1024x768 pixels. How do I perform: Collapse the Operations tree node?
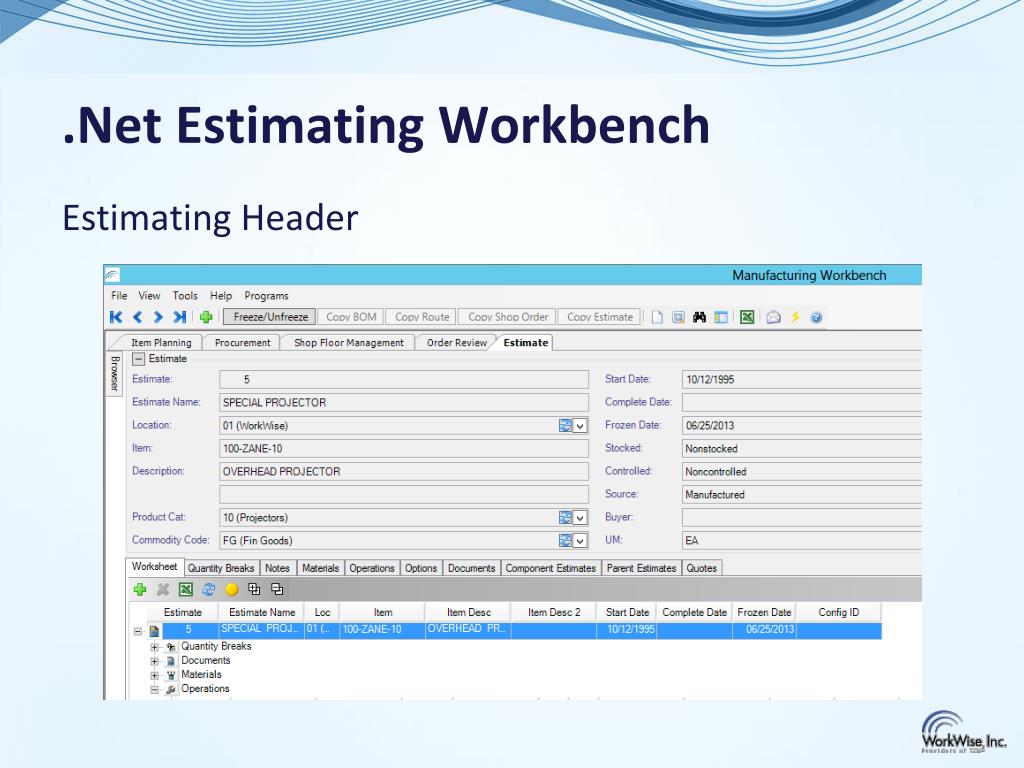pos(154,690)
